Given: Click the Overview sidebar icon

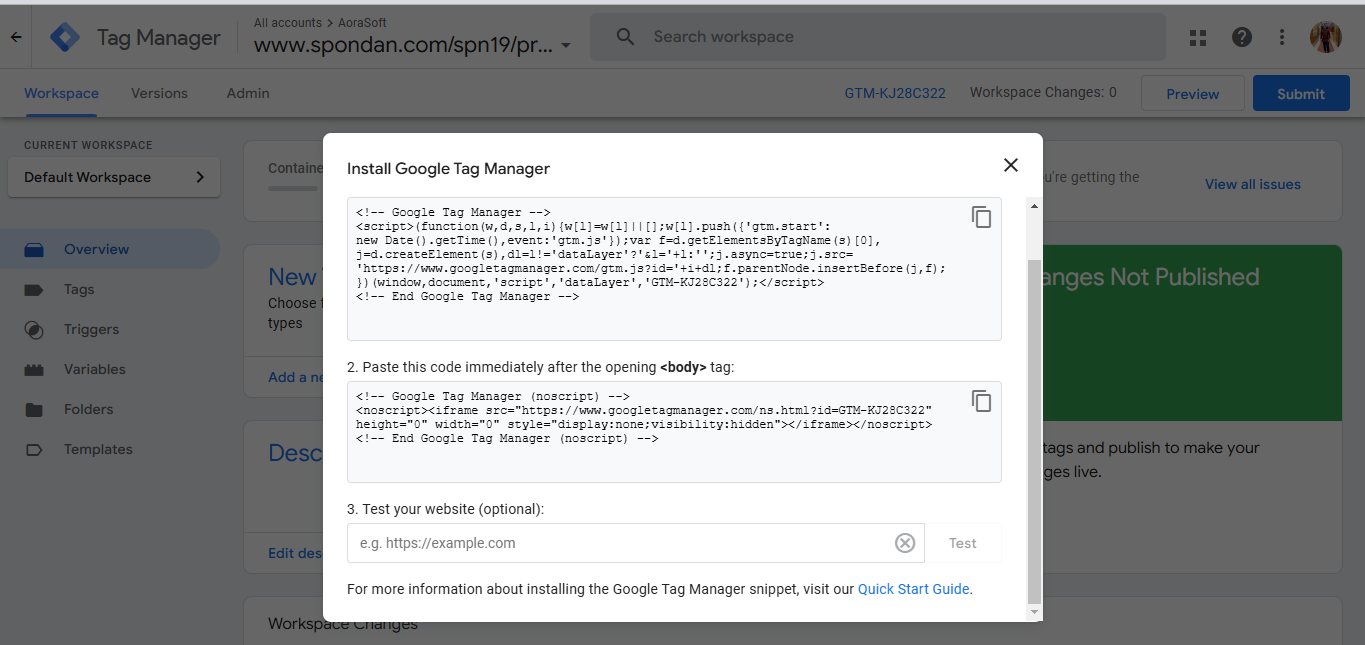Looking at the screenshot, I should pos(34,249).
